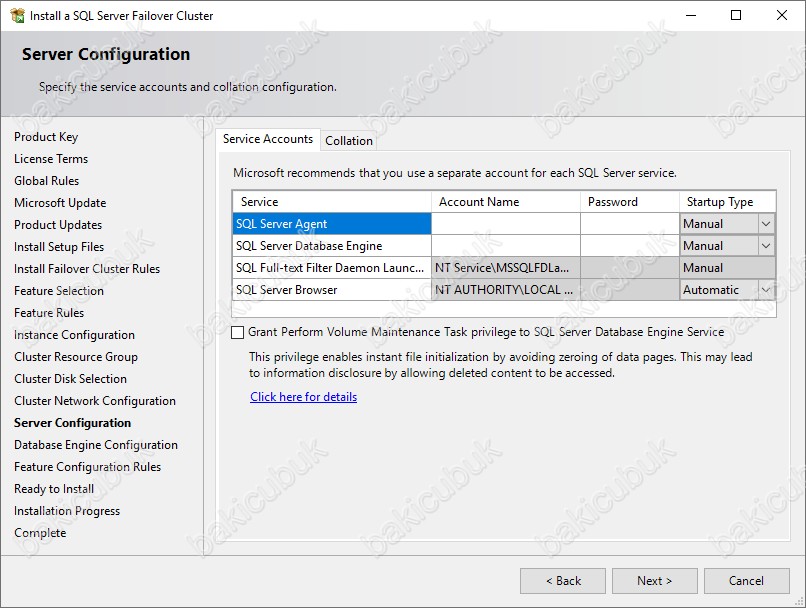Viewport: 806px width, 608px height.
Task: Open Startup Type dropdown for SQL Server Database Engine
Action: [x=765, y=246]
